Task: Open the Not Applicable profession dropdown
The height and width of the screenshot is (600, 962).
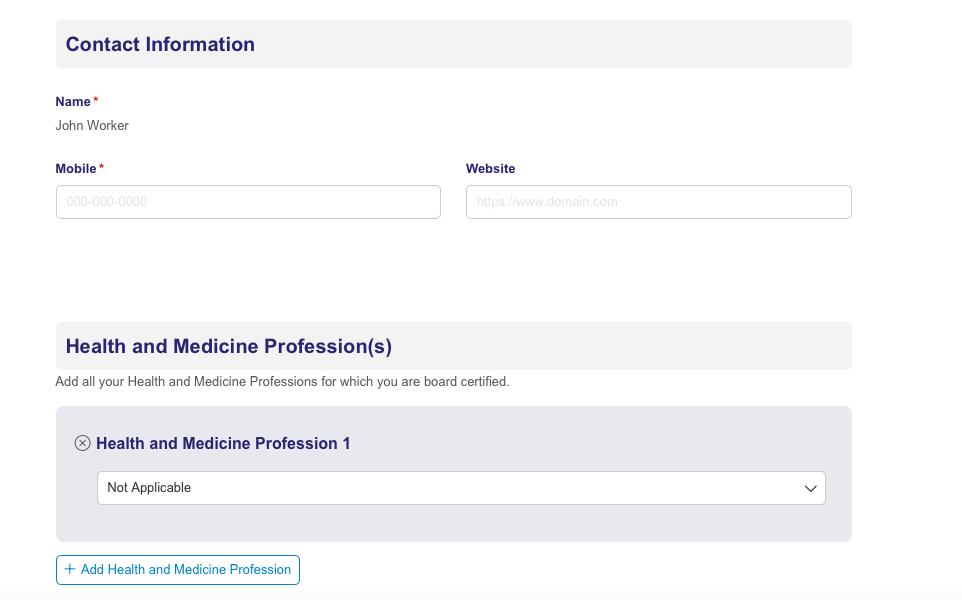Action: pyautogui.click(x=461, y=488)
